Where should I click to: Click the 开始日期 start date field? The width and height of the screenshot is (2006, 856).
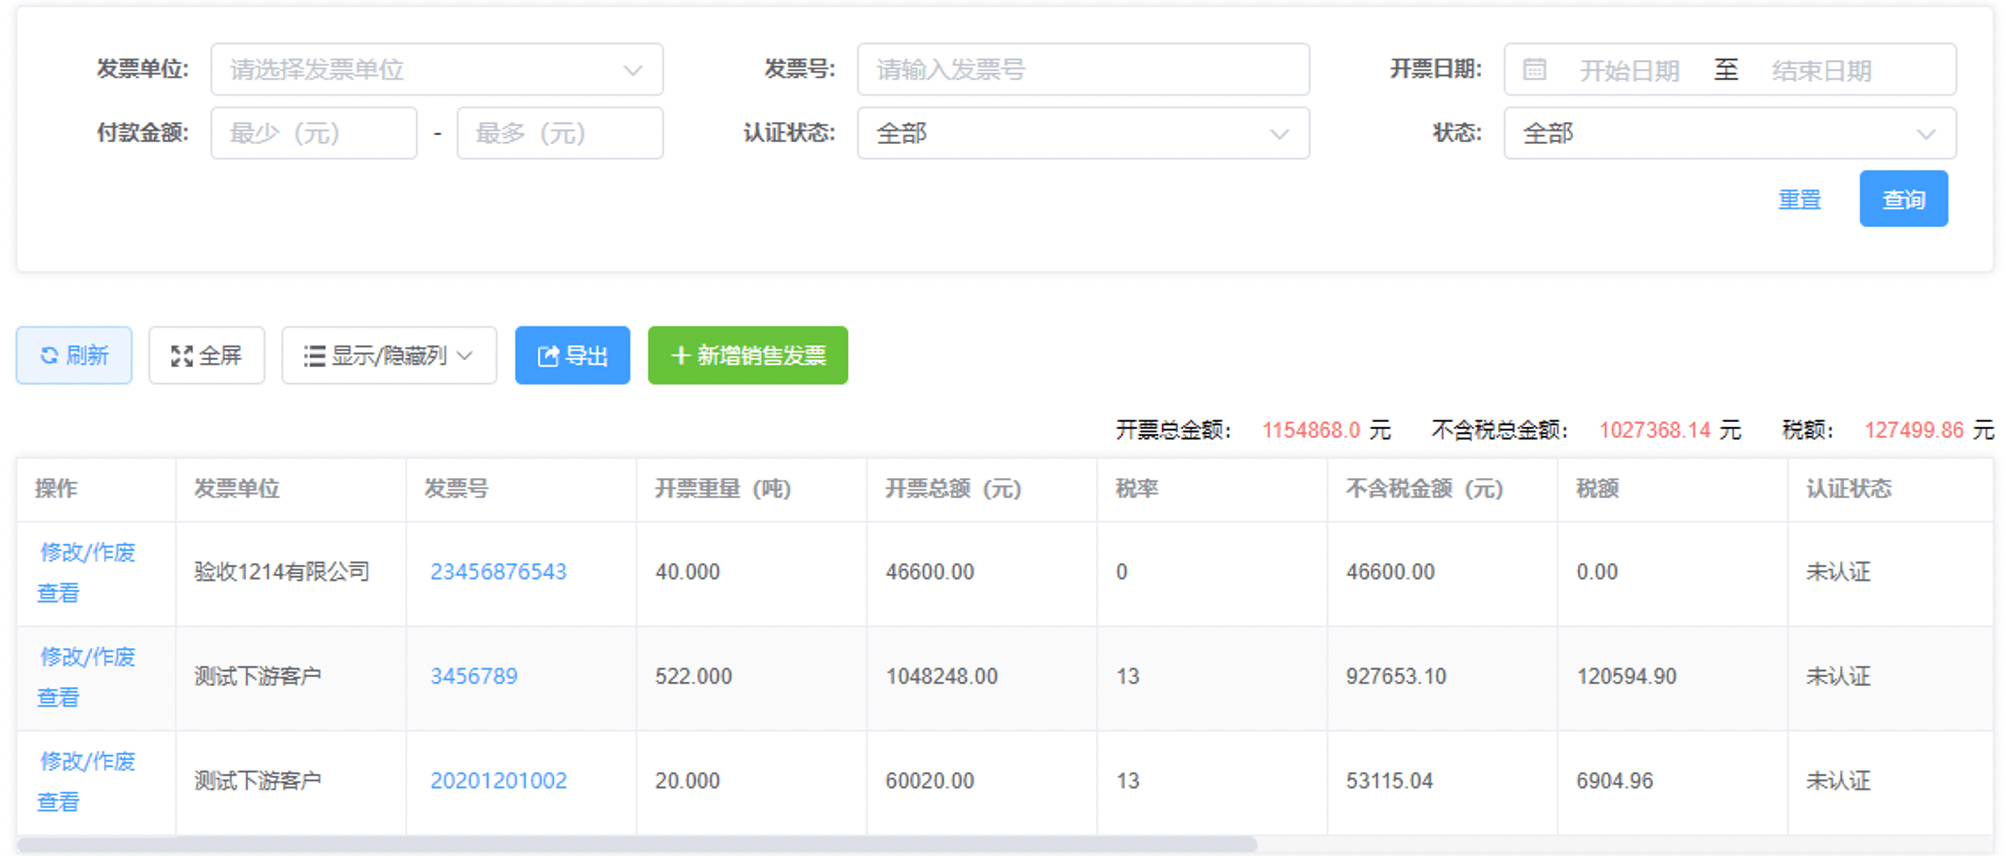1629,71
